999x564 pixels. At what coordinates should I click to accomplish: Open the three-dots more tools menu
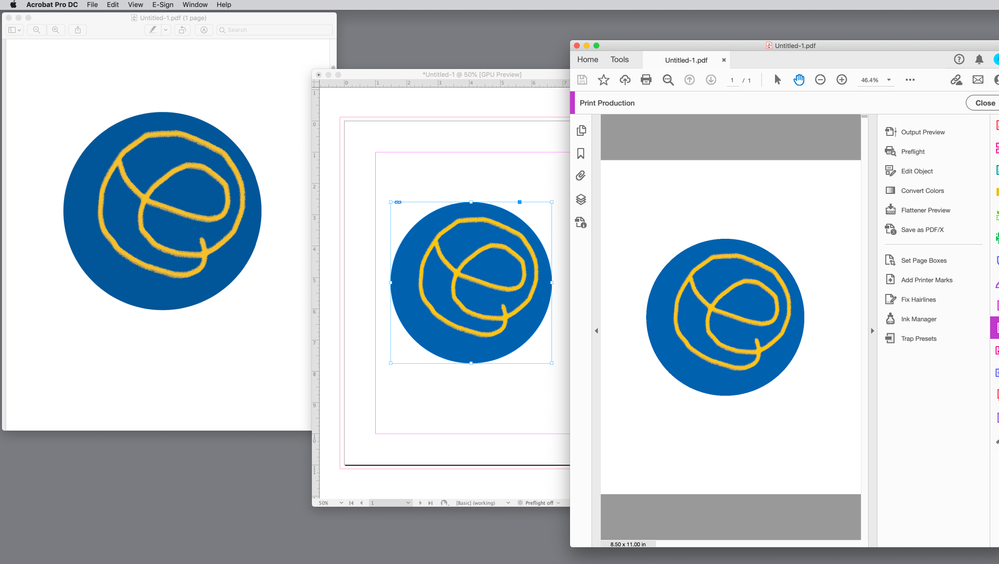point(910,80)
